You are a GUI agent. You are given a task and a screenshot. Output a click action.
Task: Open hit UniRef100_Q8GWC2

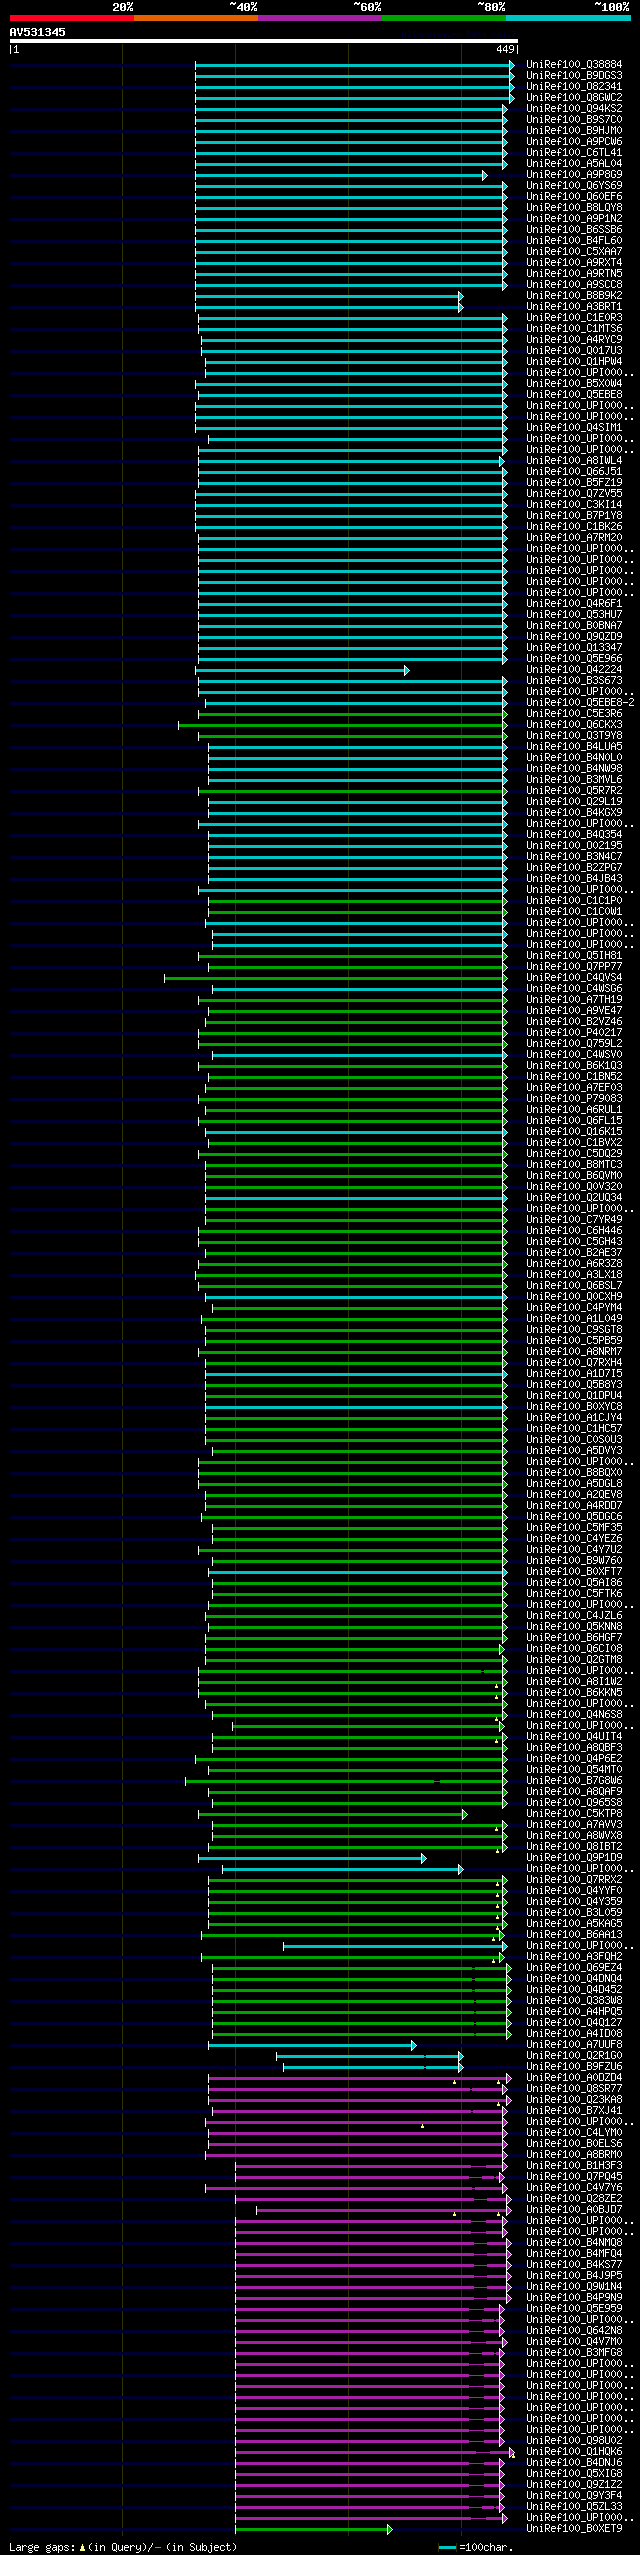click(x=574, y=98)
